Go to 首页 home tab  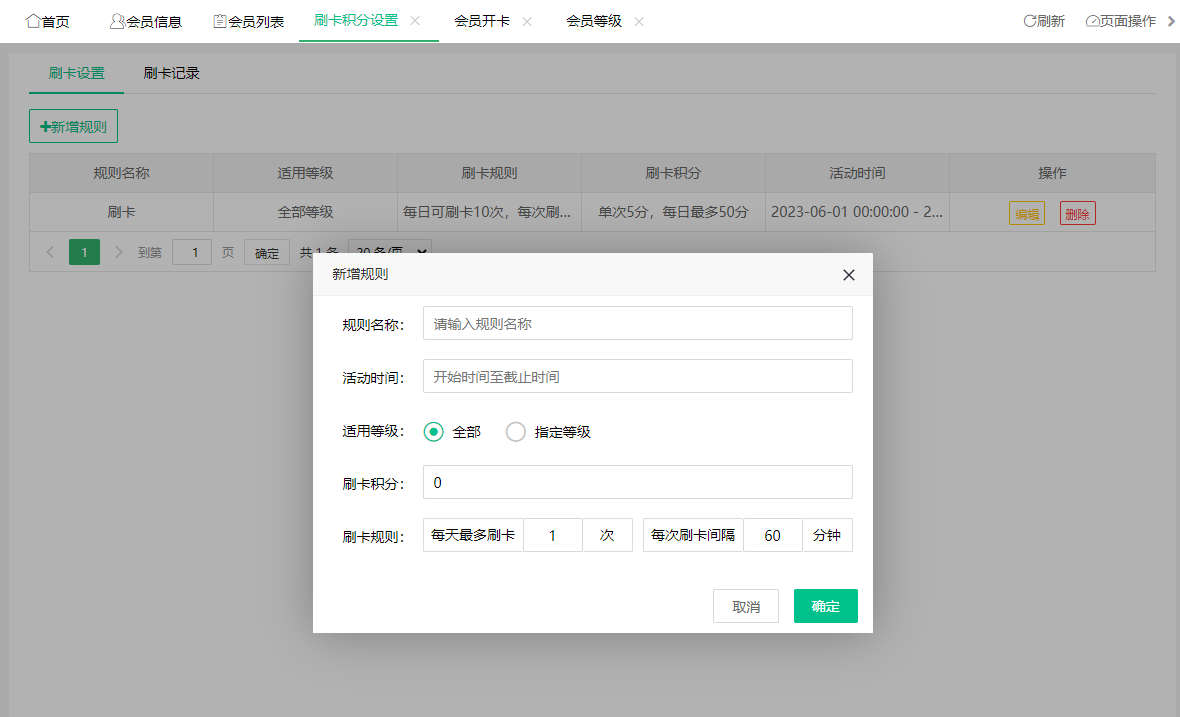coord(48,21)
